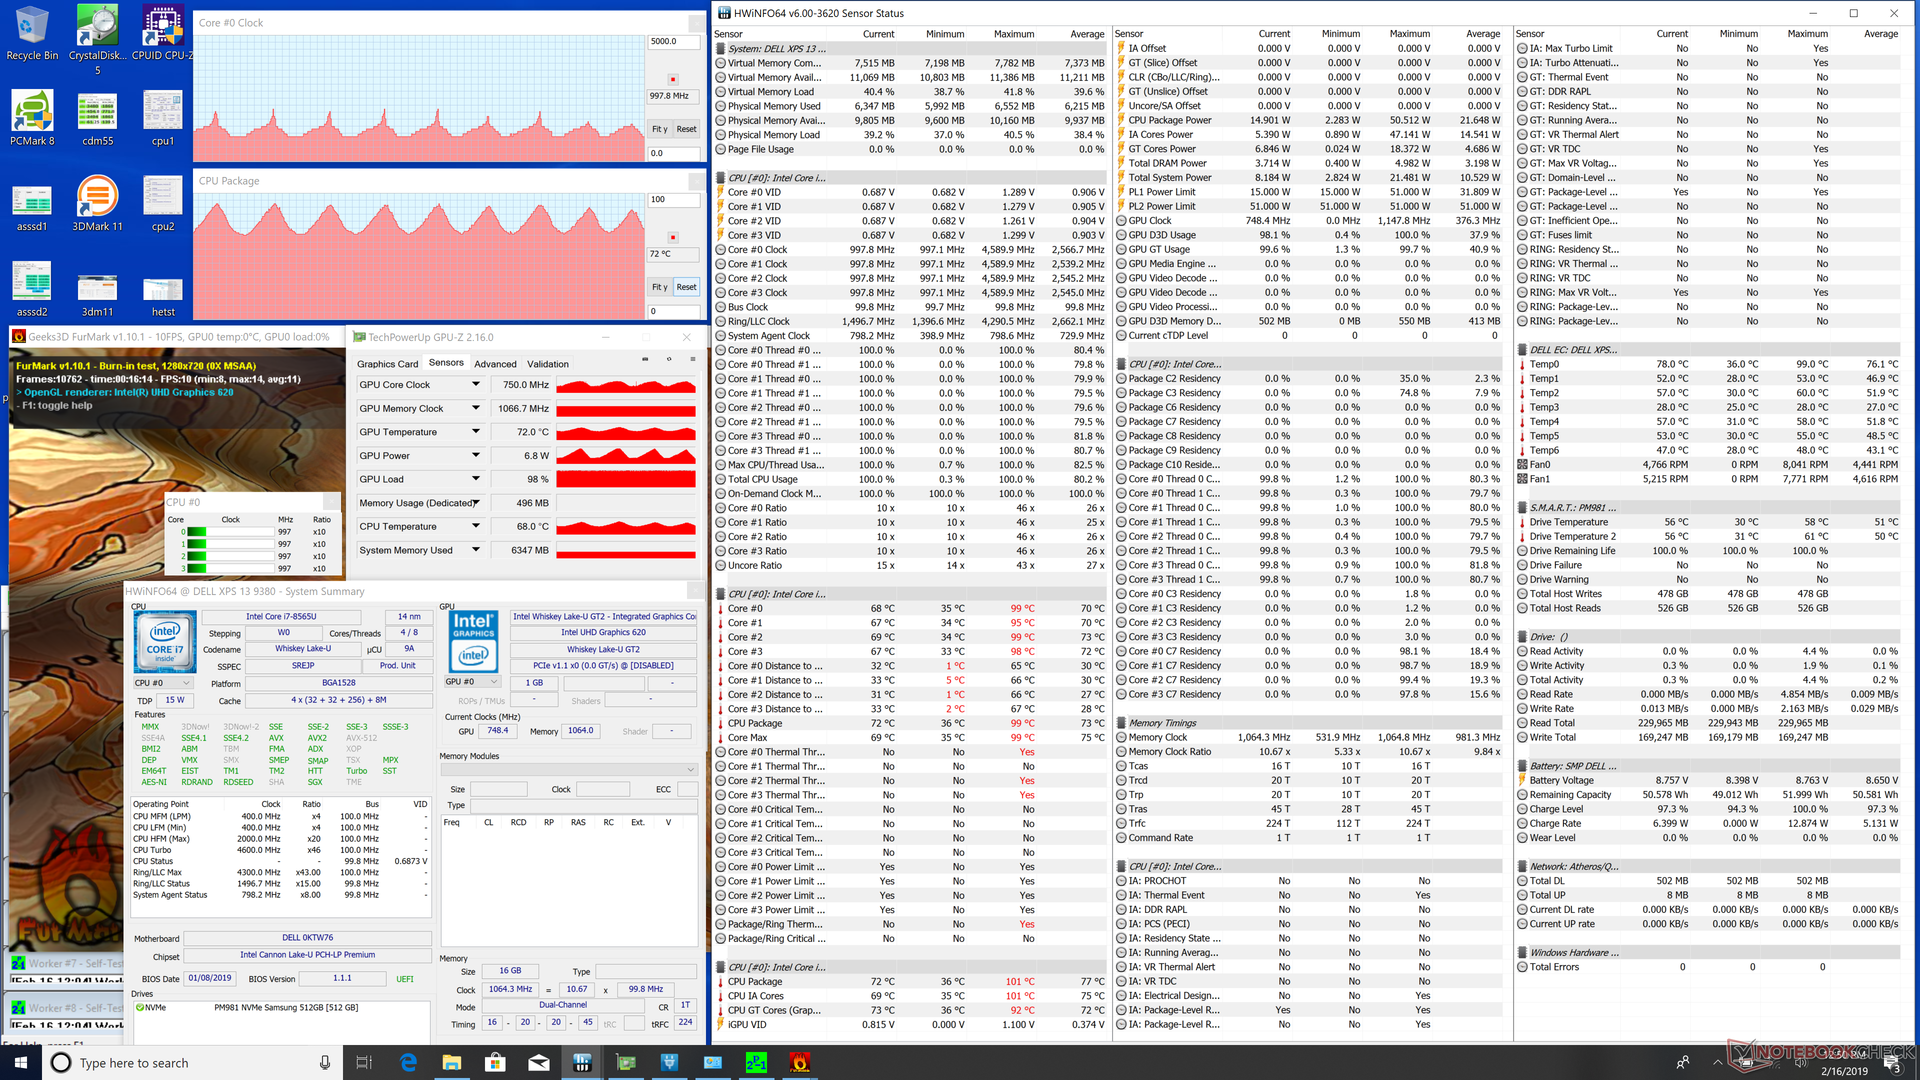Open the GPU Temperature sensor dropdown

[x=476, y=432]
